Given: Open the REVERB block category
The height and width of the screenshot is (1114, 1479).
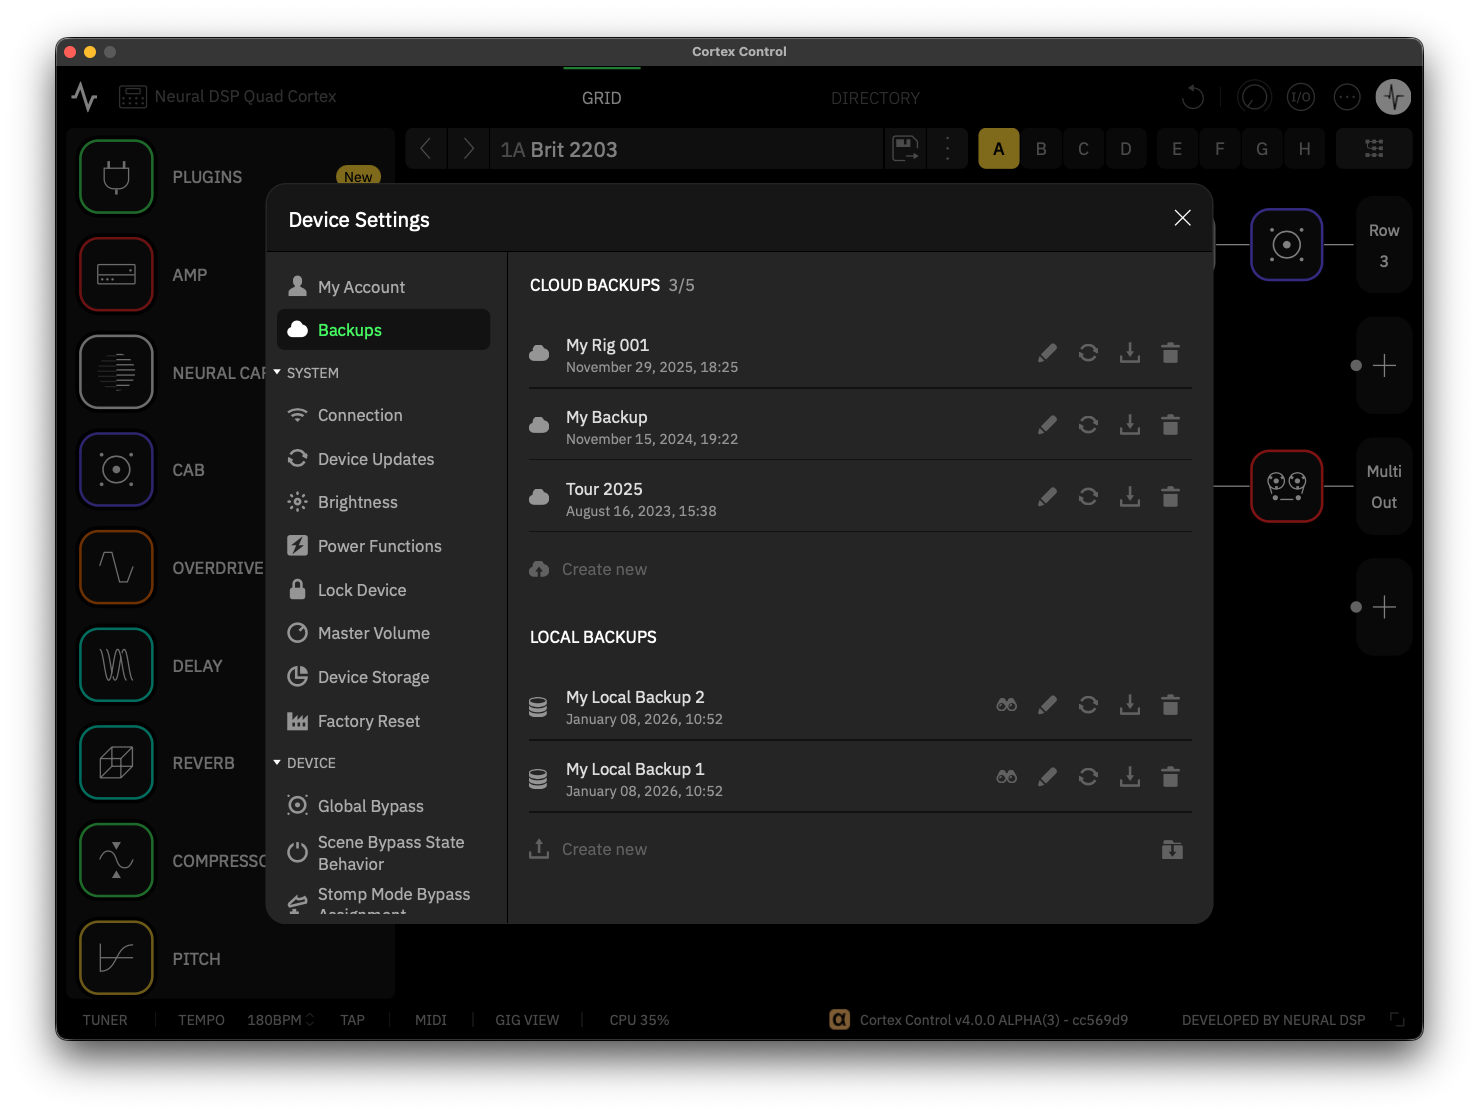Looking at the screenshot, I should click(x=115, y=762).
